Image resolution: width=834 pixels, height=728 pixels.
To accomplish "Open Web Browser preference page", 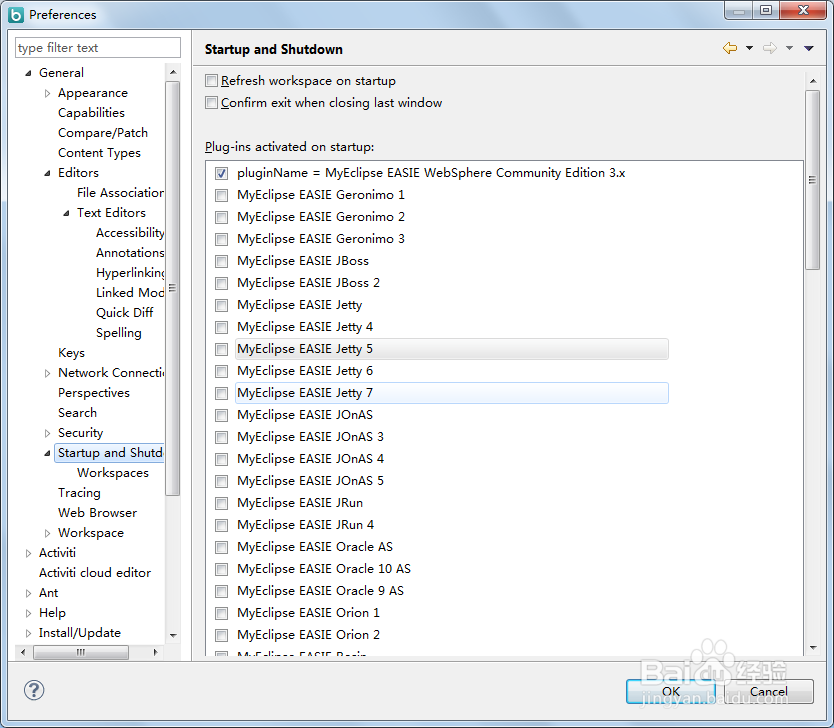I will (x=97, y=513).
